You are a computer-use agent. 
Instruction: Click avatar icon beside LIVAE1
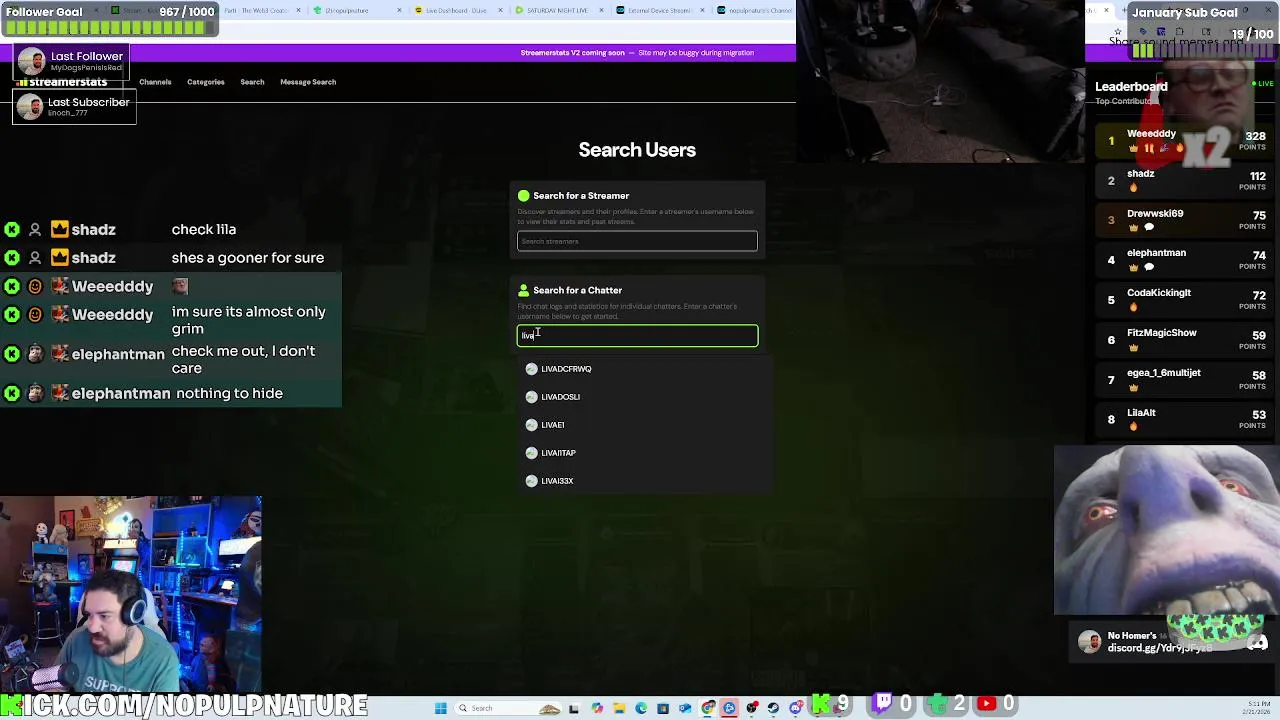pos(532,425)
